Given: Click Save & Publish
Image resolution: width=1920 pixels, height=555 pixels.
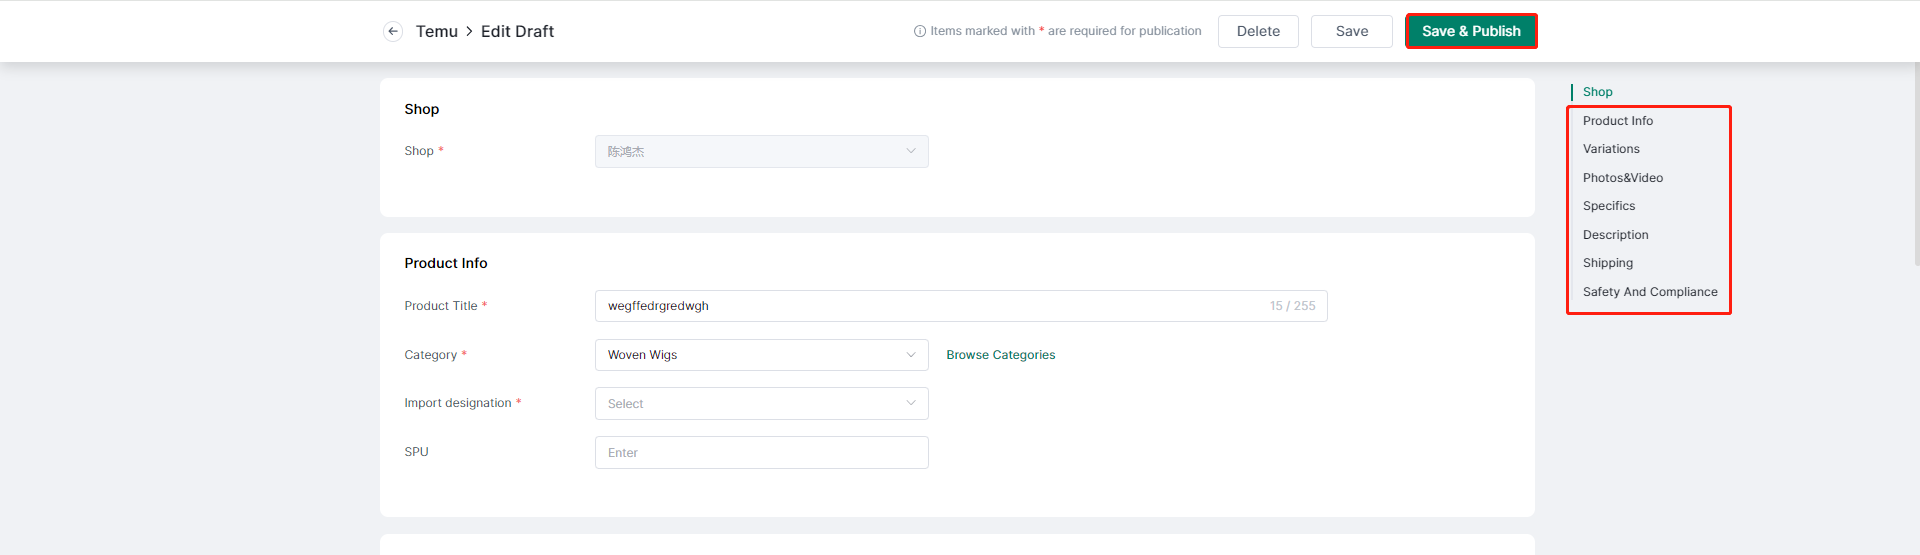Looking at the screenshot, I should (x=1471, y=31).
